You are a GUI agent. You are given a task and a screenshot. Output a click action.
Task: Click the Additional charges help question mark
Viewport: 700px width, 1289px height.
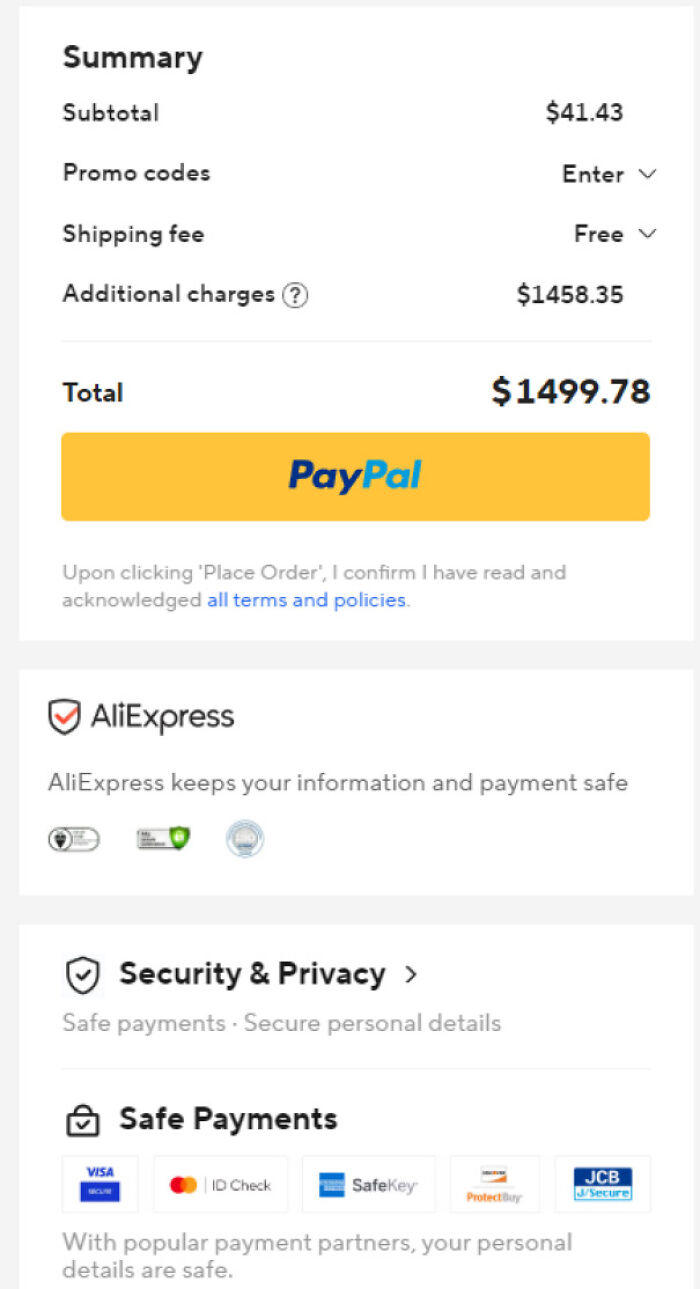tap(294, 295)
